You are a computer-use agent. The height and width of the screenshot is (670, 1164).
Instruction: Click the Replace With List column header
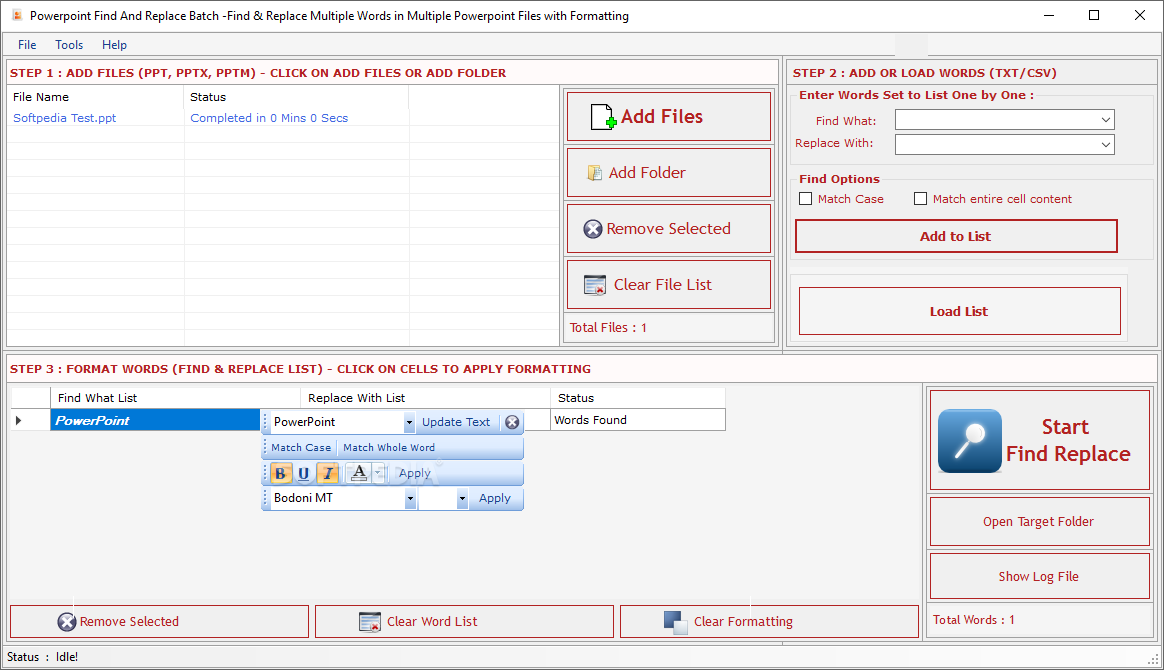[425, 398]
